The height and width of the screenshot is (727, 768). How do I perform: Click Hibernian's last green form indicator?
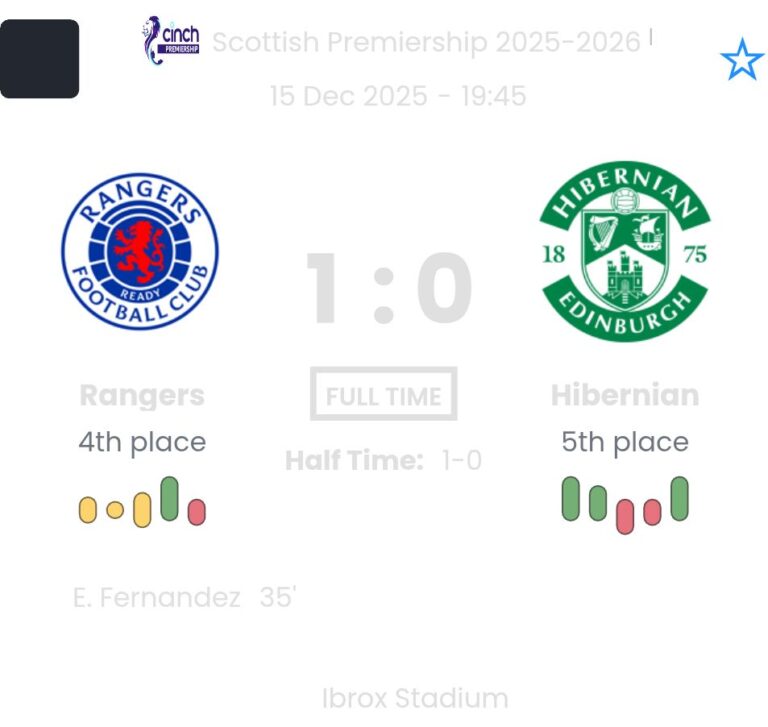tap(679, 498)
